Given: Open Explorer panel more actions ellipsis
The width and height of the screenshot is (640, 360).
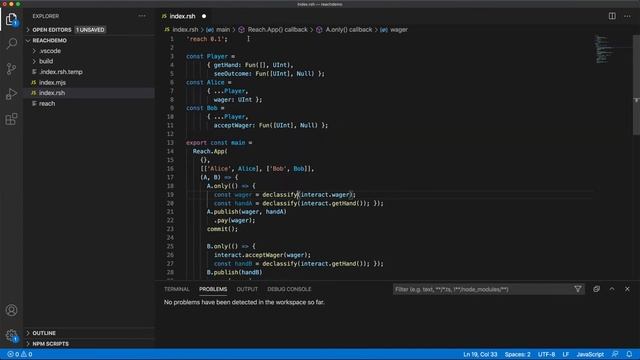Looking at the screenshot, I should (x=142, y=16).
